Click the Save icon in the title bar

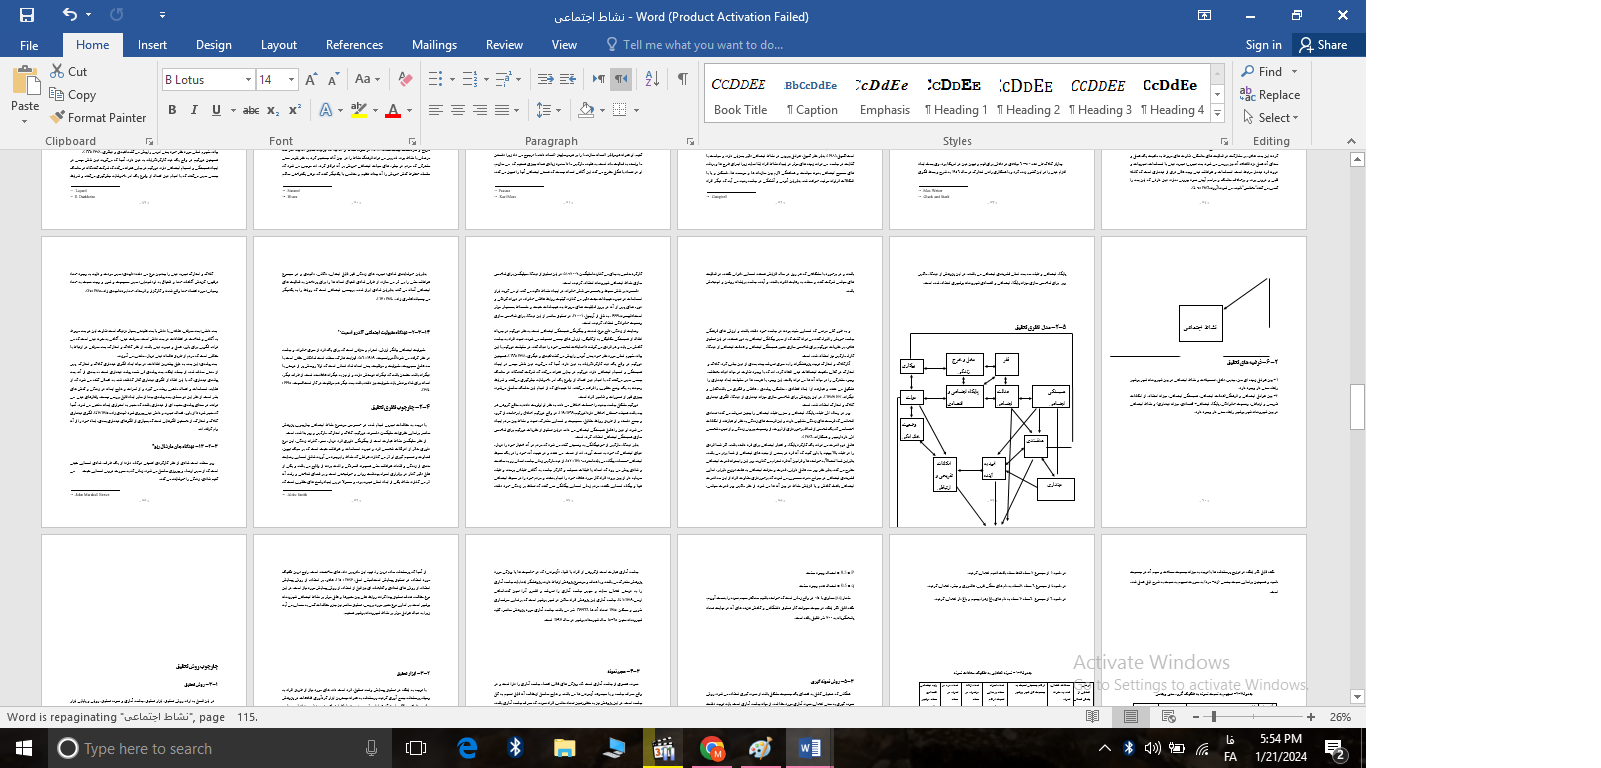(27, 15)
